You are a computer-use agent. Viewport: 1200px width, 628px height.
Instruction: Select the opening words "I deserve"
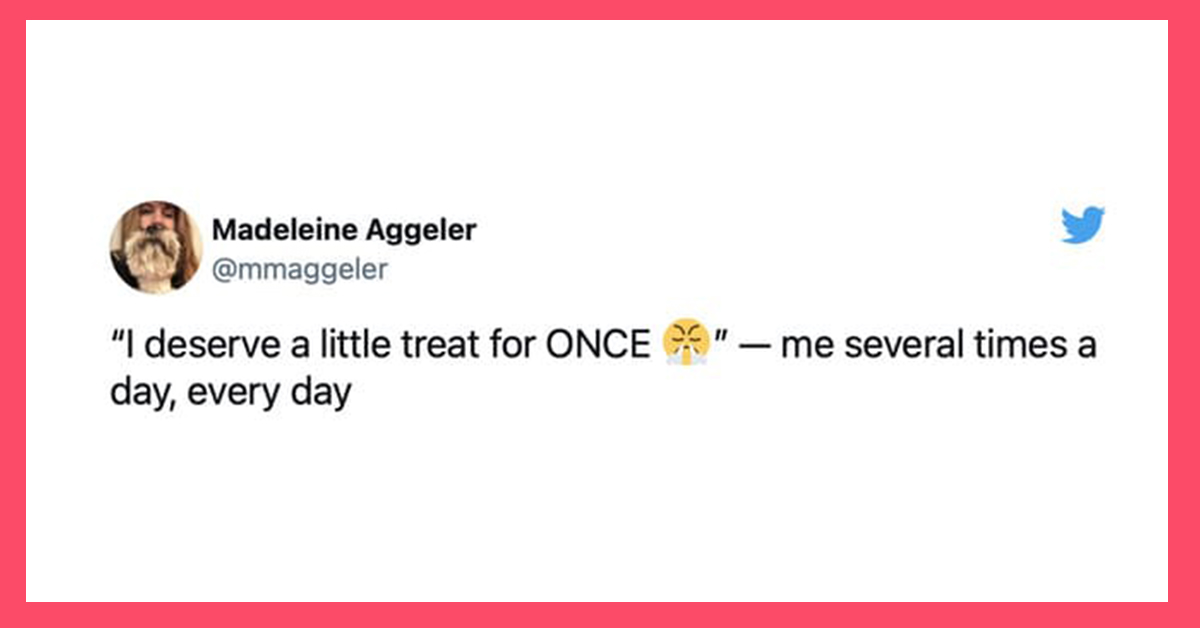point(188,347)
